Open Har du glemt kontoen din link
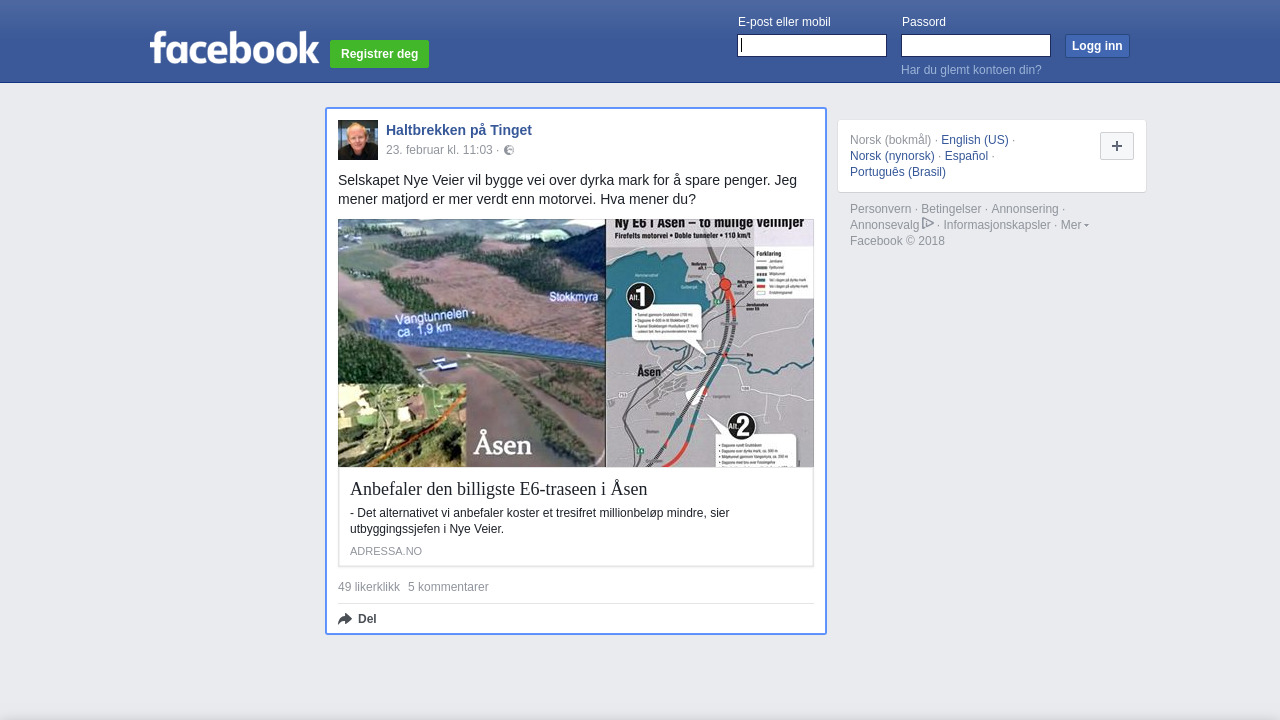The image size is (1280, 720). tap(971, 70)
